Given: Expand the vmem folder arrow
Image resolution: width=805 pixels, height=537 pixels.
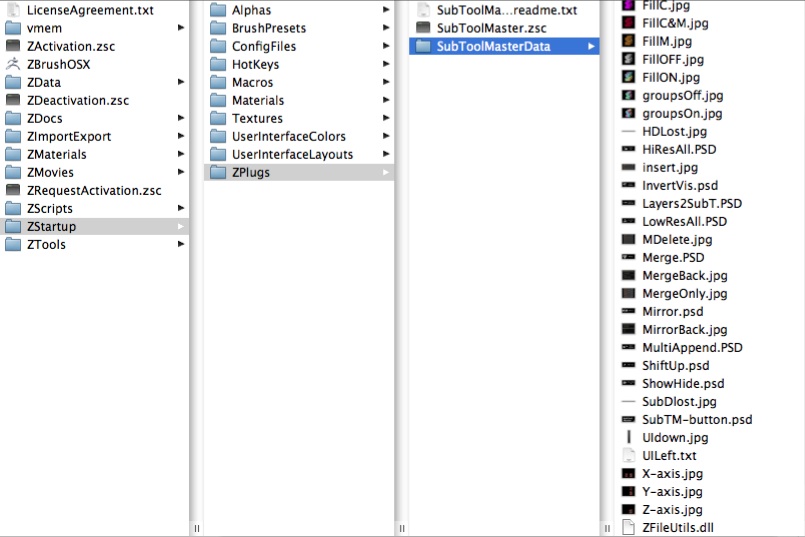Looking at the screenshot, I should tap(181, 28).
